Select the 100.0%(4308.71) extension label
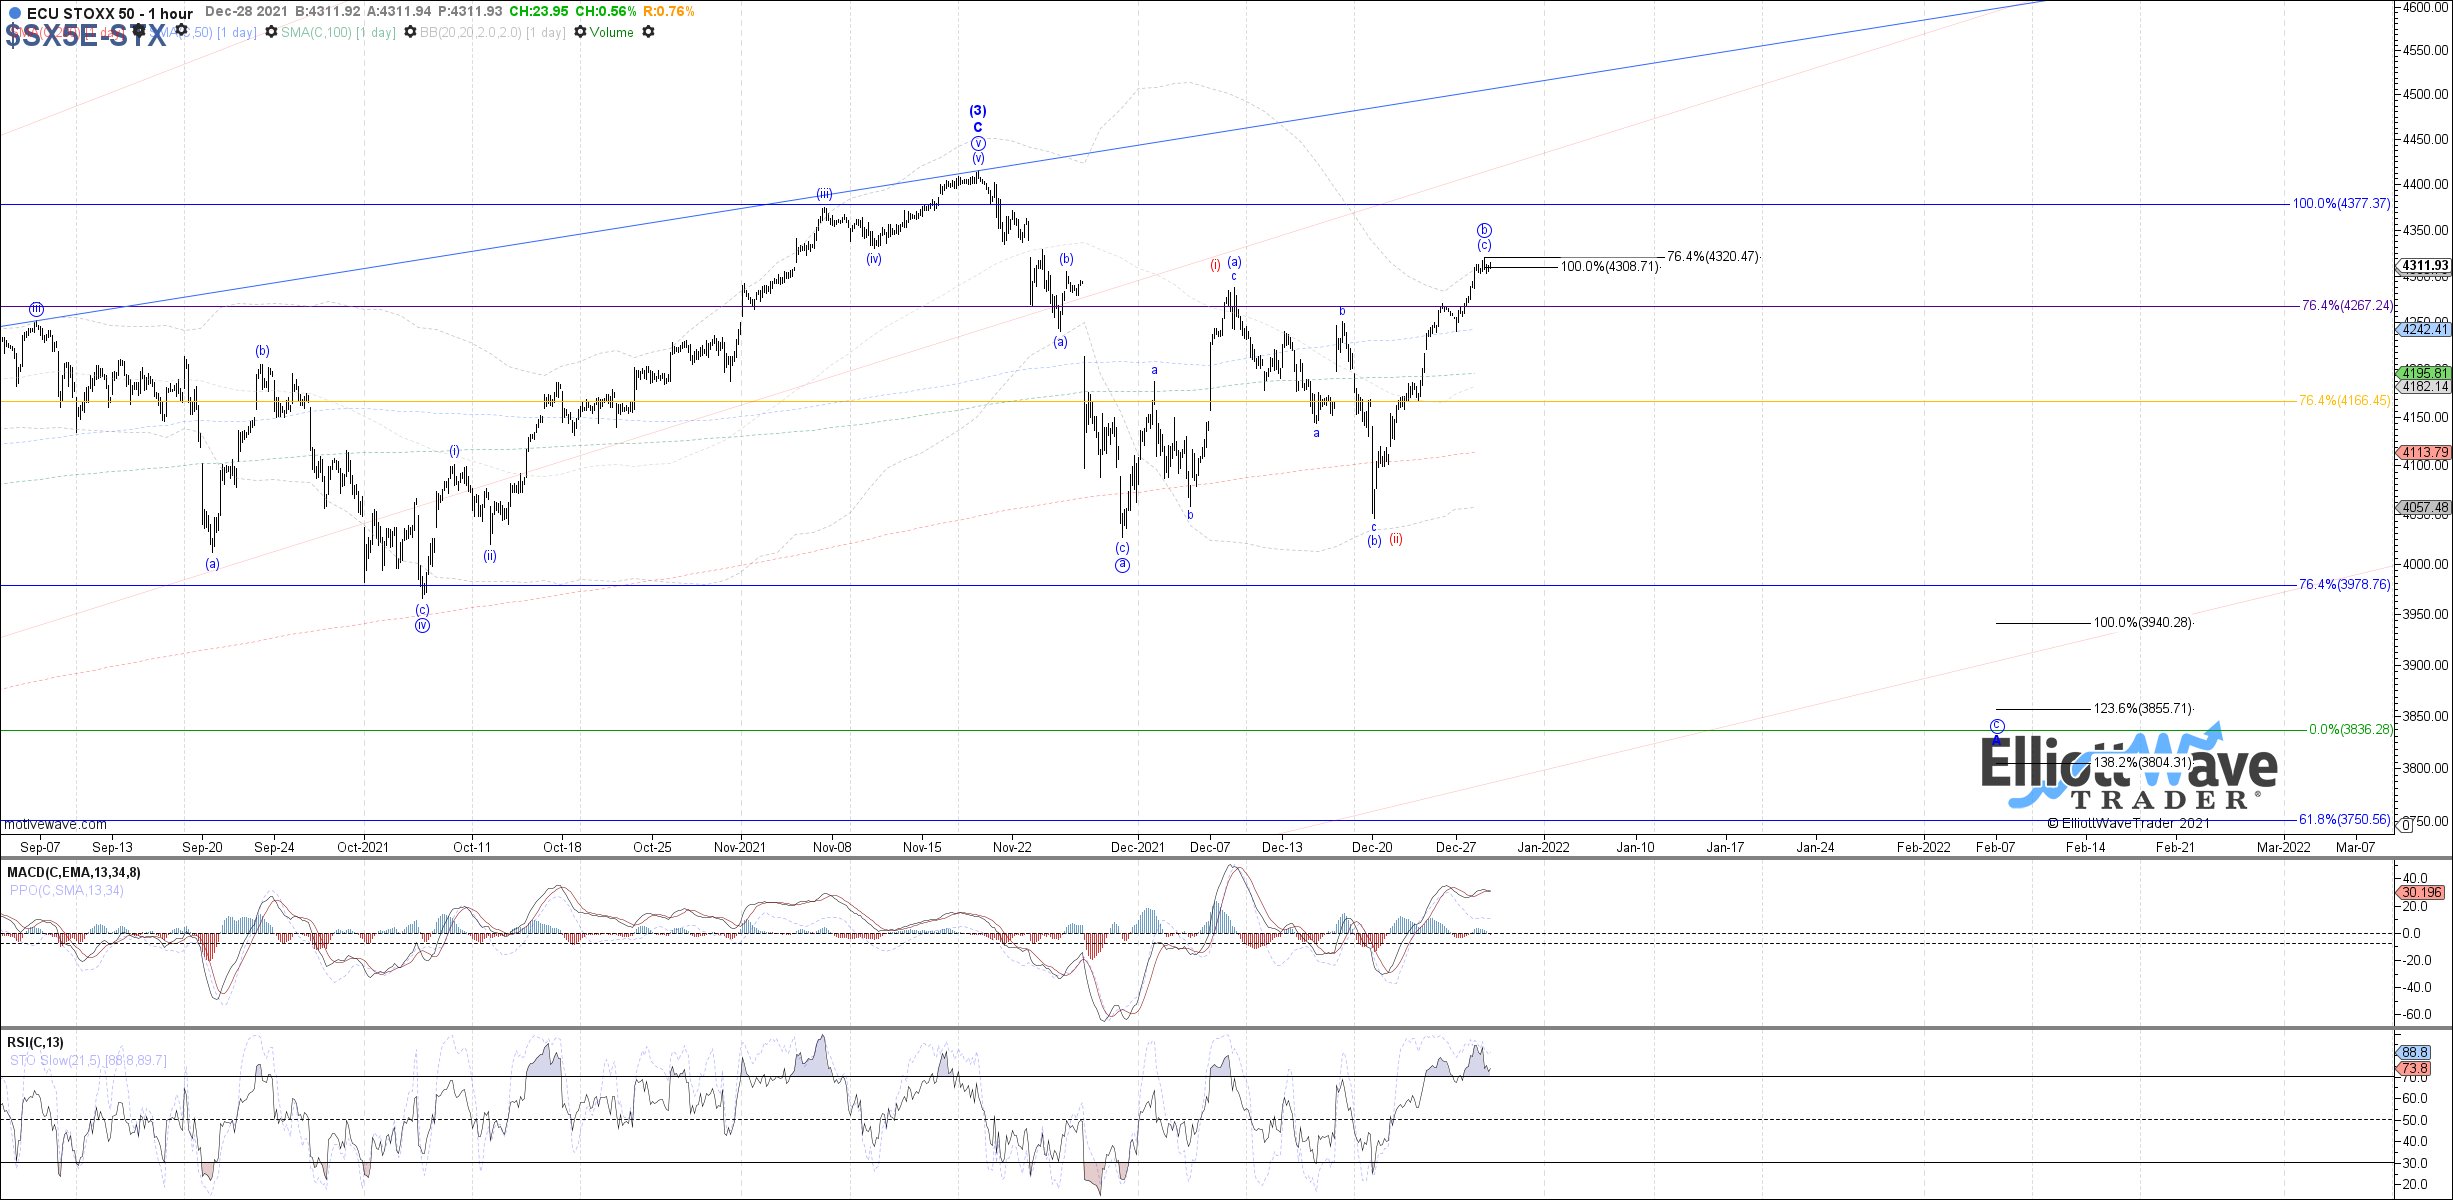The height and width of the screenshot is (1200, 2453). [1610, 266]
